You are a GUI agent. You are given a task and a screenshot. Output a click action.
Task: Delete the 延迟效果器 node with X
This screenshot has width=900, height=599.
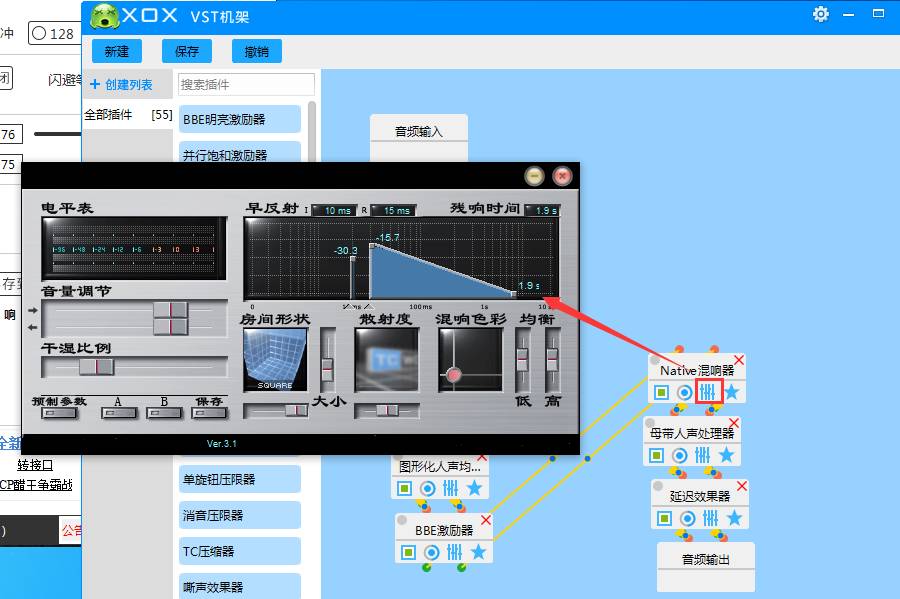tap(742, 487)
